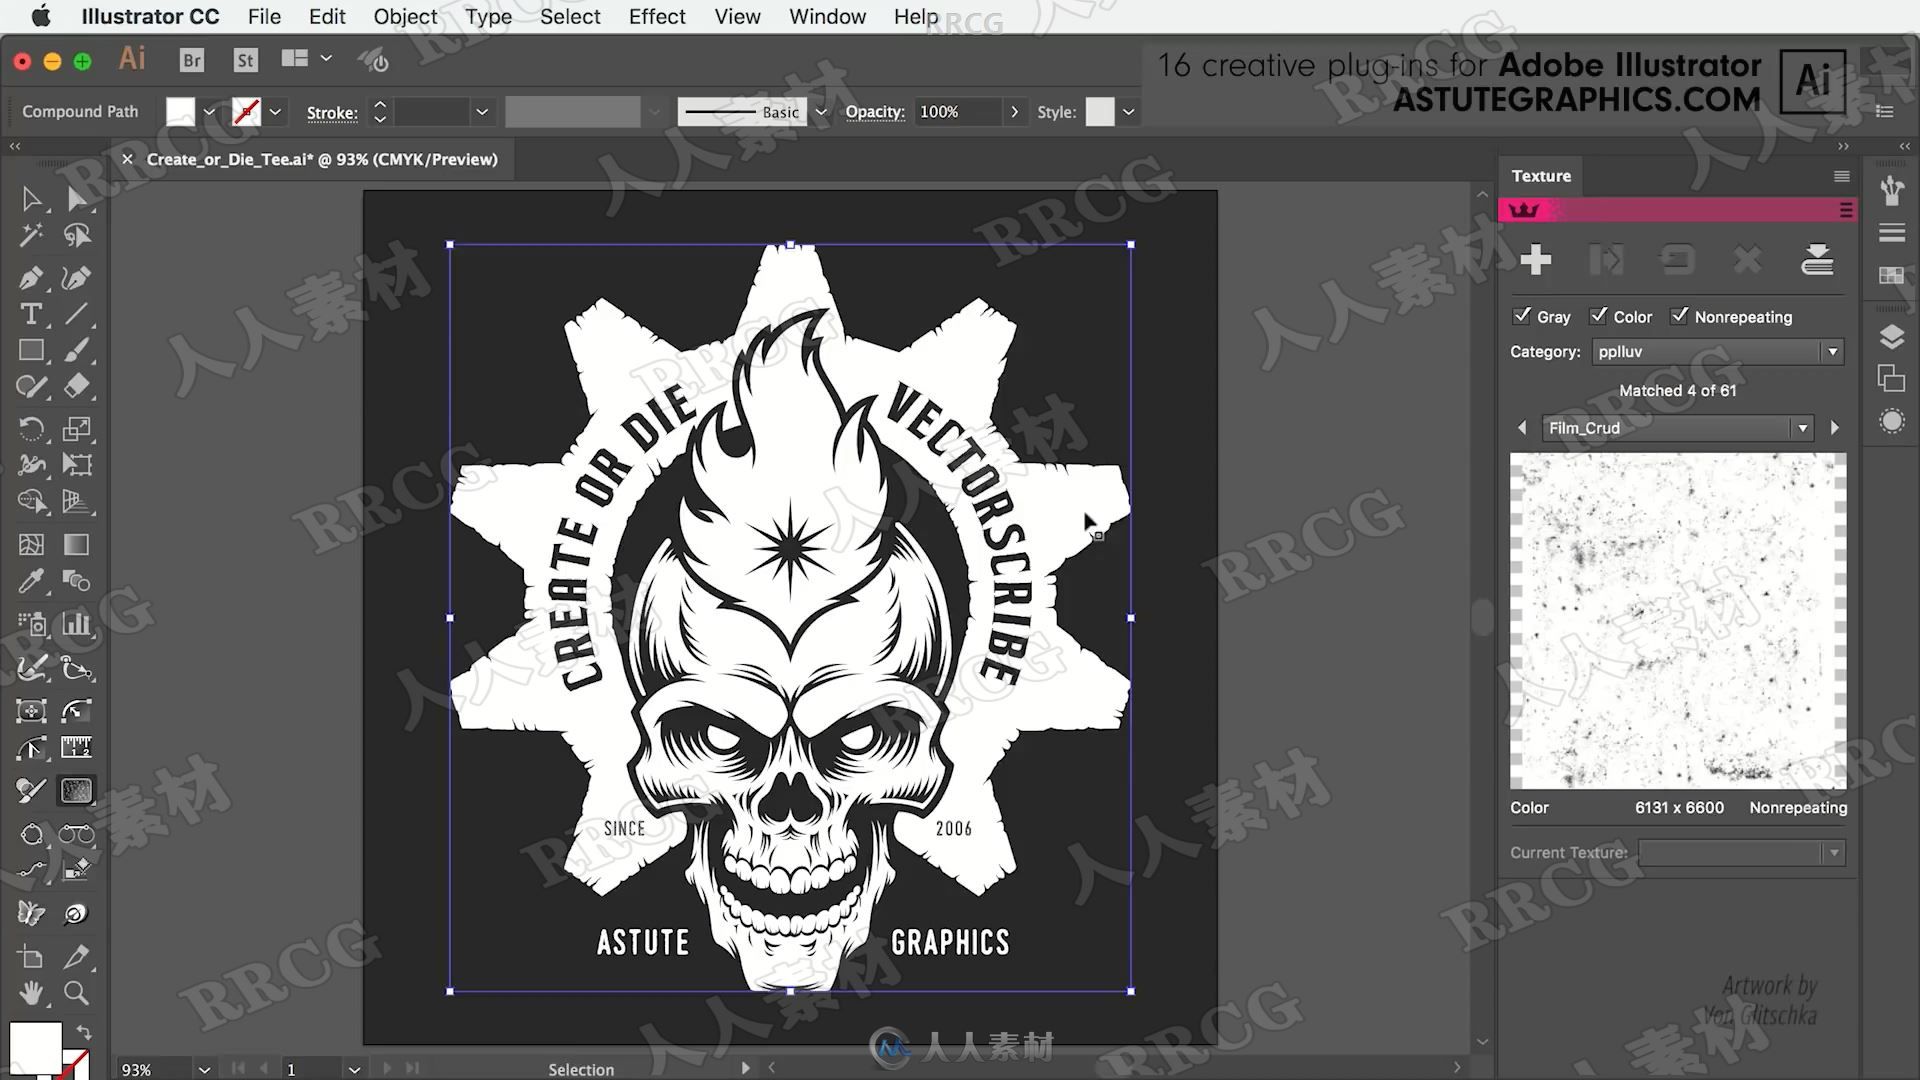Select the Eyedropper tool
Screen dimensions: 1920x1080
pyautogui.click(x=31, y=581)
